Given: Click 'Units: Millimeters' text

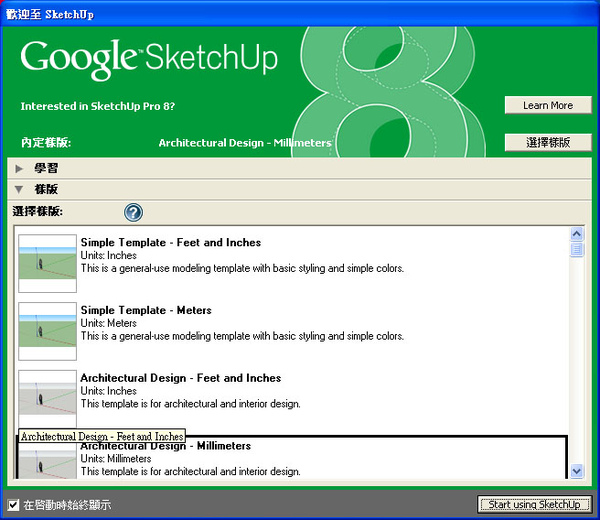Looking at the screenshot, I should 116,458.
